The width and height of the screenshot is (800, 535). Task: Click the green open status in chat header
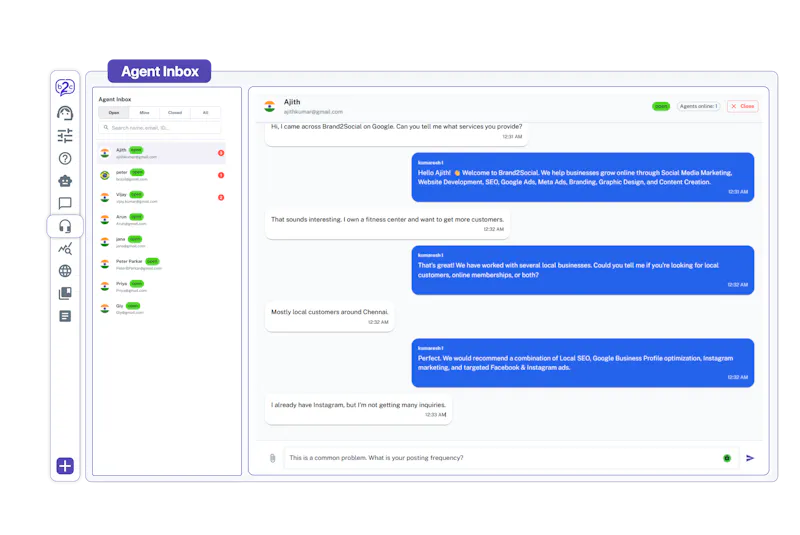pyautogui.click(x=661, y=106)
